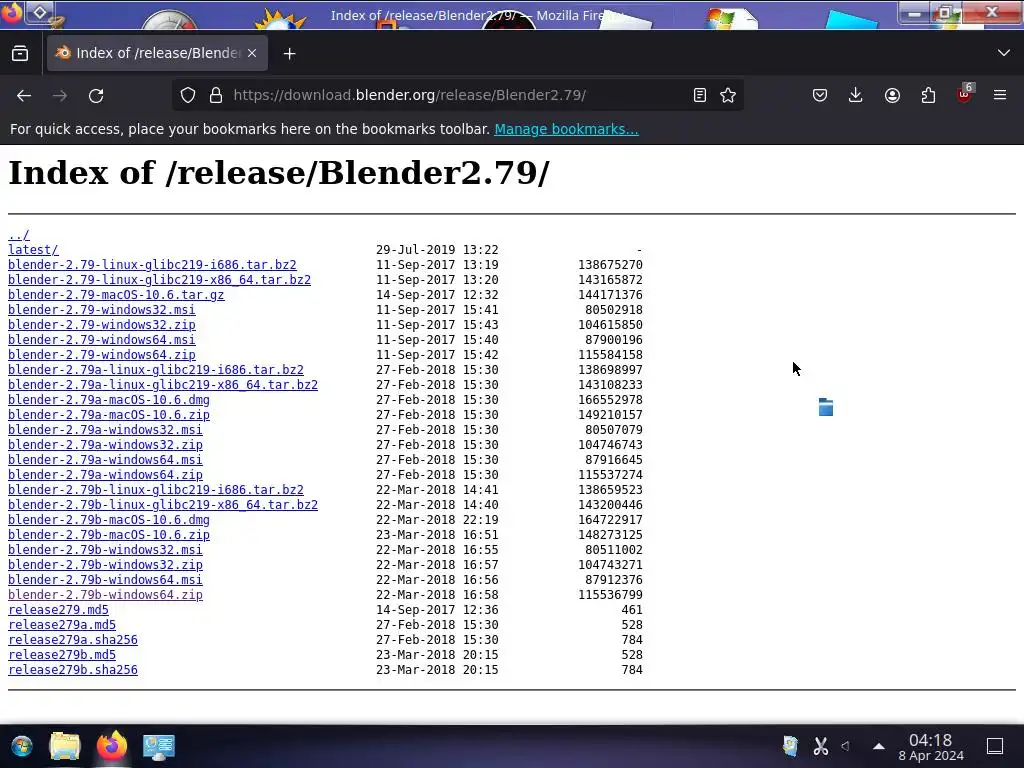Download blender-2.79b-linux-glibc219-i686.tar.bz2
The width and height of the screenshot is (1024, 768).
point(155,490)
